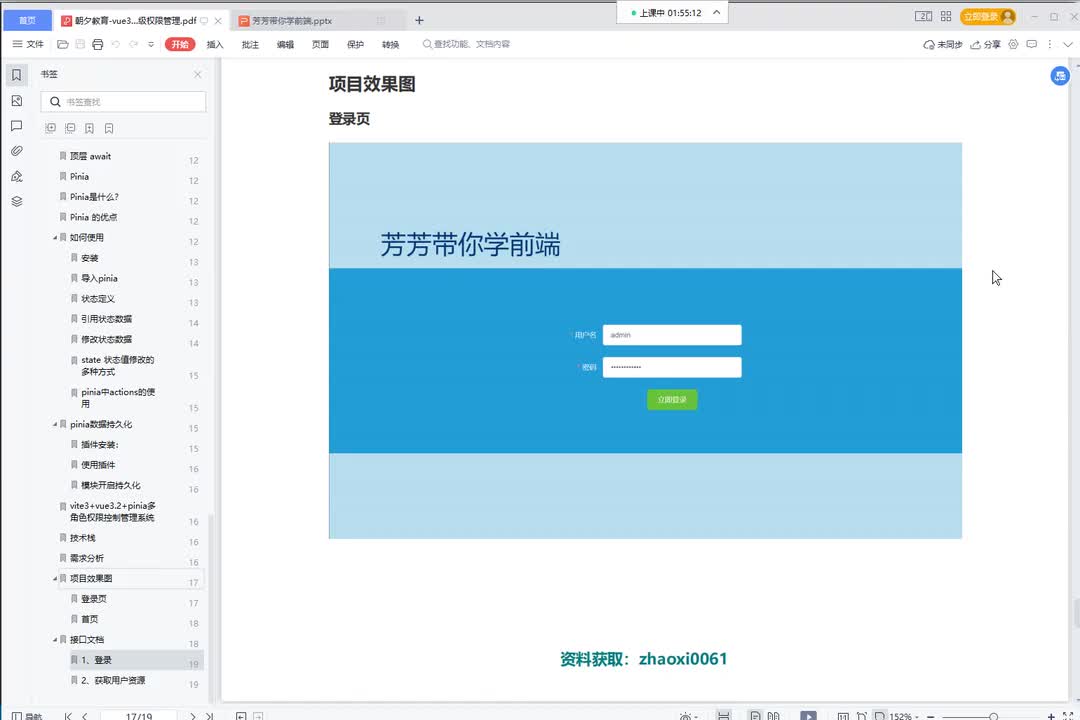Go to next page arrow in status bar
The height and width of the screenshot is (720, 1080).
[193, 716]
